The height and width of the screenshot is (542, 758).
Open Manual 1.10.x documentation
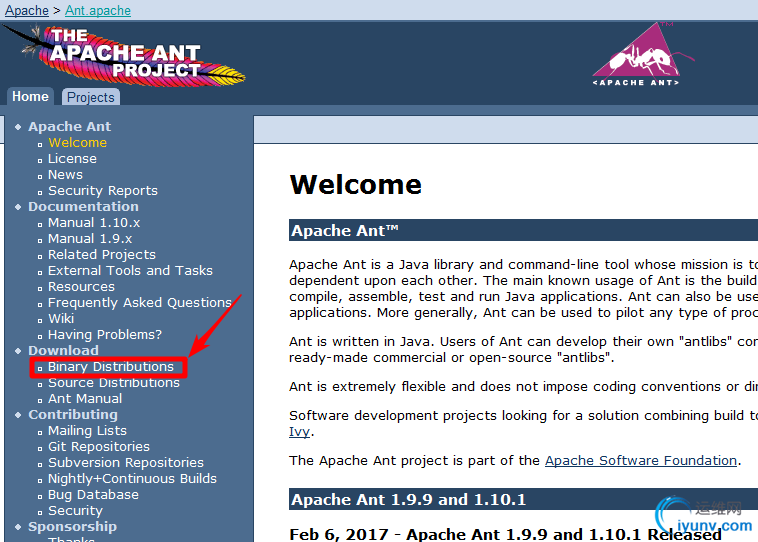pos(94,222)
